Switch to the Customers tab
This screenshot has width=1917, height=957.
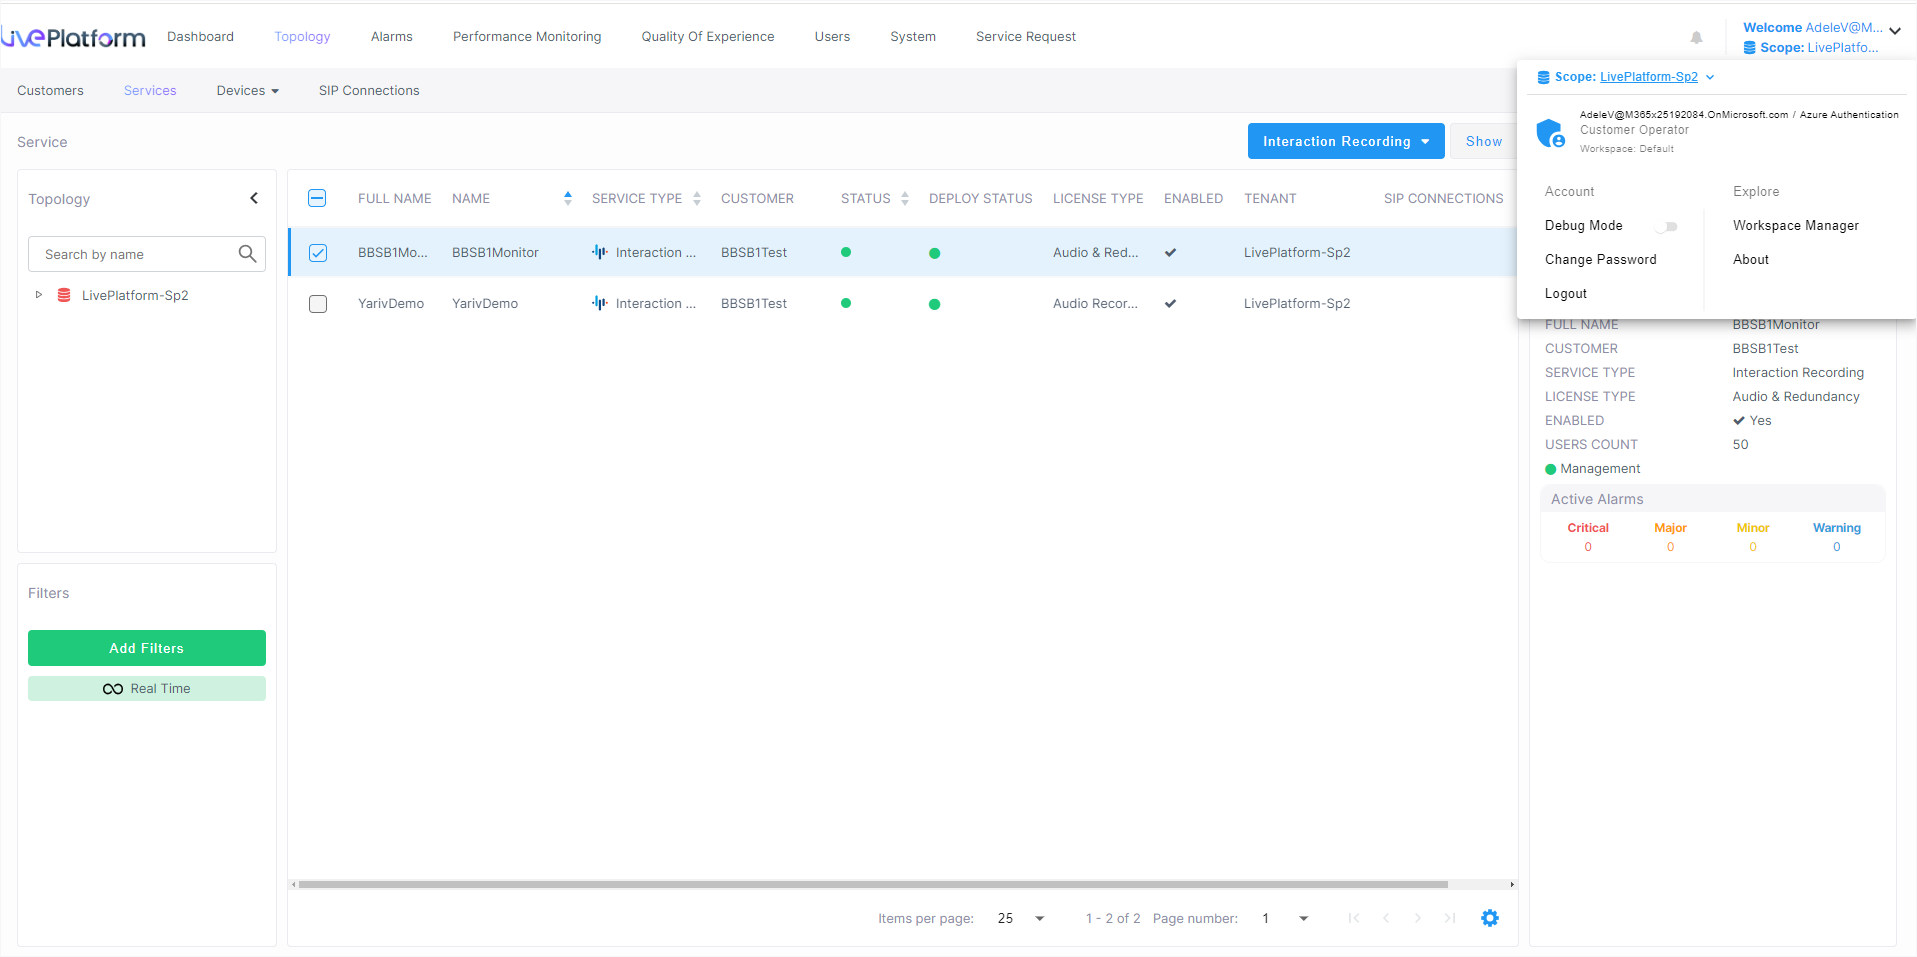click(50, 90)
